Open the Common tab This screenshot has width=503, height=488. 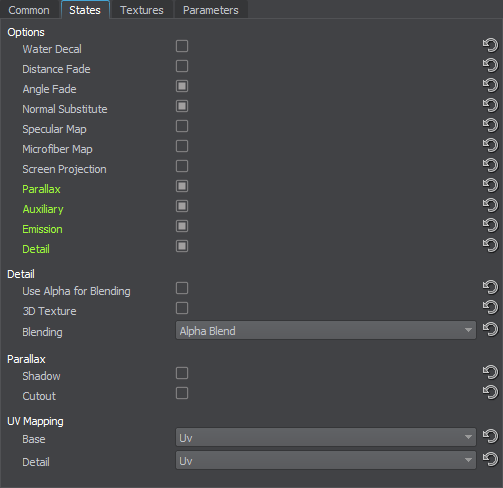[x=29, y=10]
